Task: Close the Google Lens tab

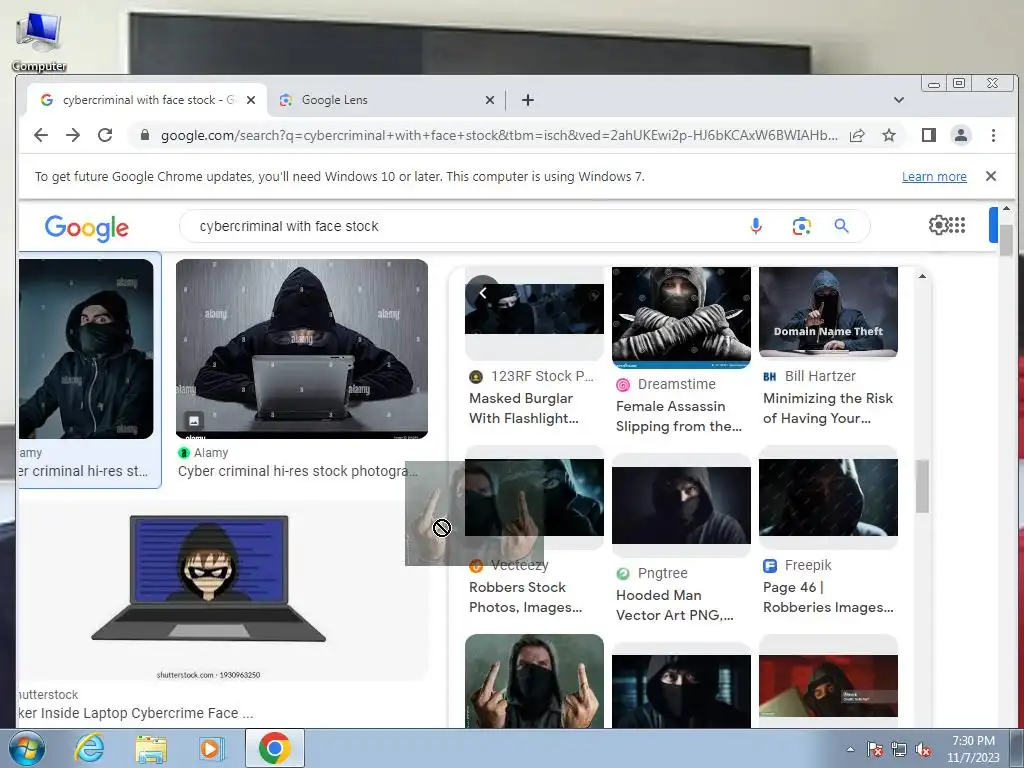Action: click(x=490, y=100)
